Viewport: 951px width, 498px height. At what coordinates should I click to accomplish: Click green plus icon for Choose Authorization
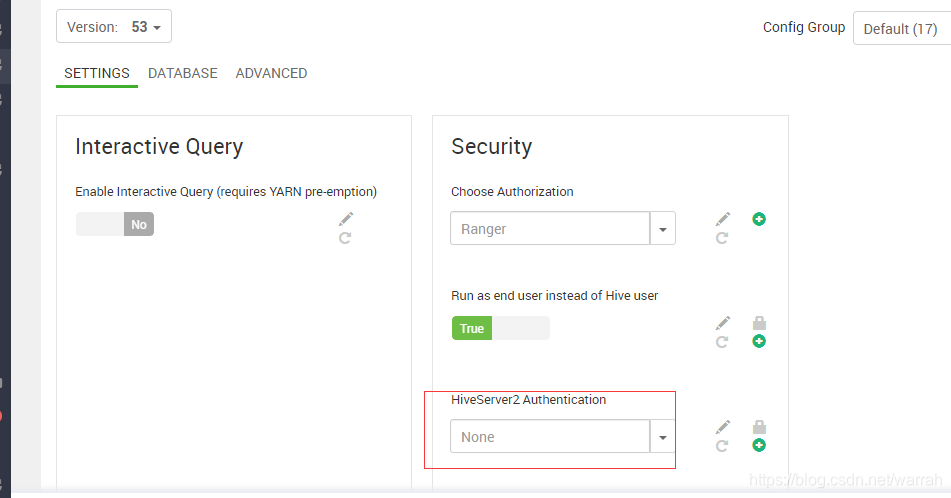click(759, 219)
